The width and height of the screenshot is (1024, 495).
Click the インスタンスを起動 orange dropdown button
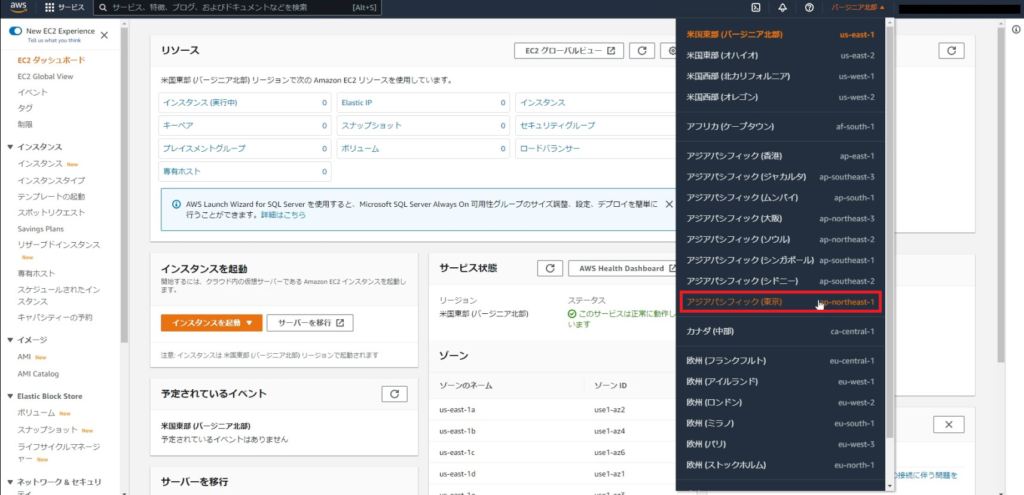pyautogui.click(x=211, y=322)
